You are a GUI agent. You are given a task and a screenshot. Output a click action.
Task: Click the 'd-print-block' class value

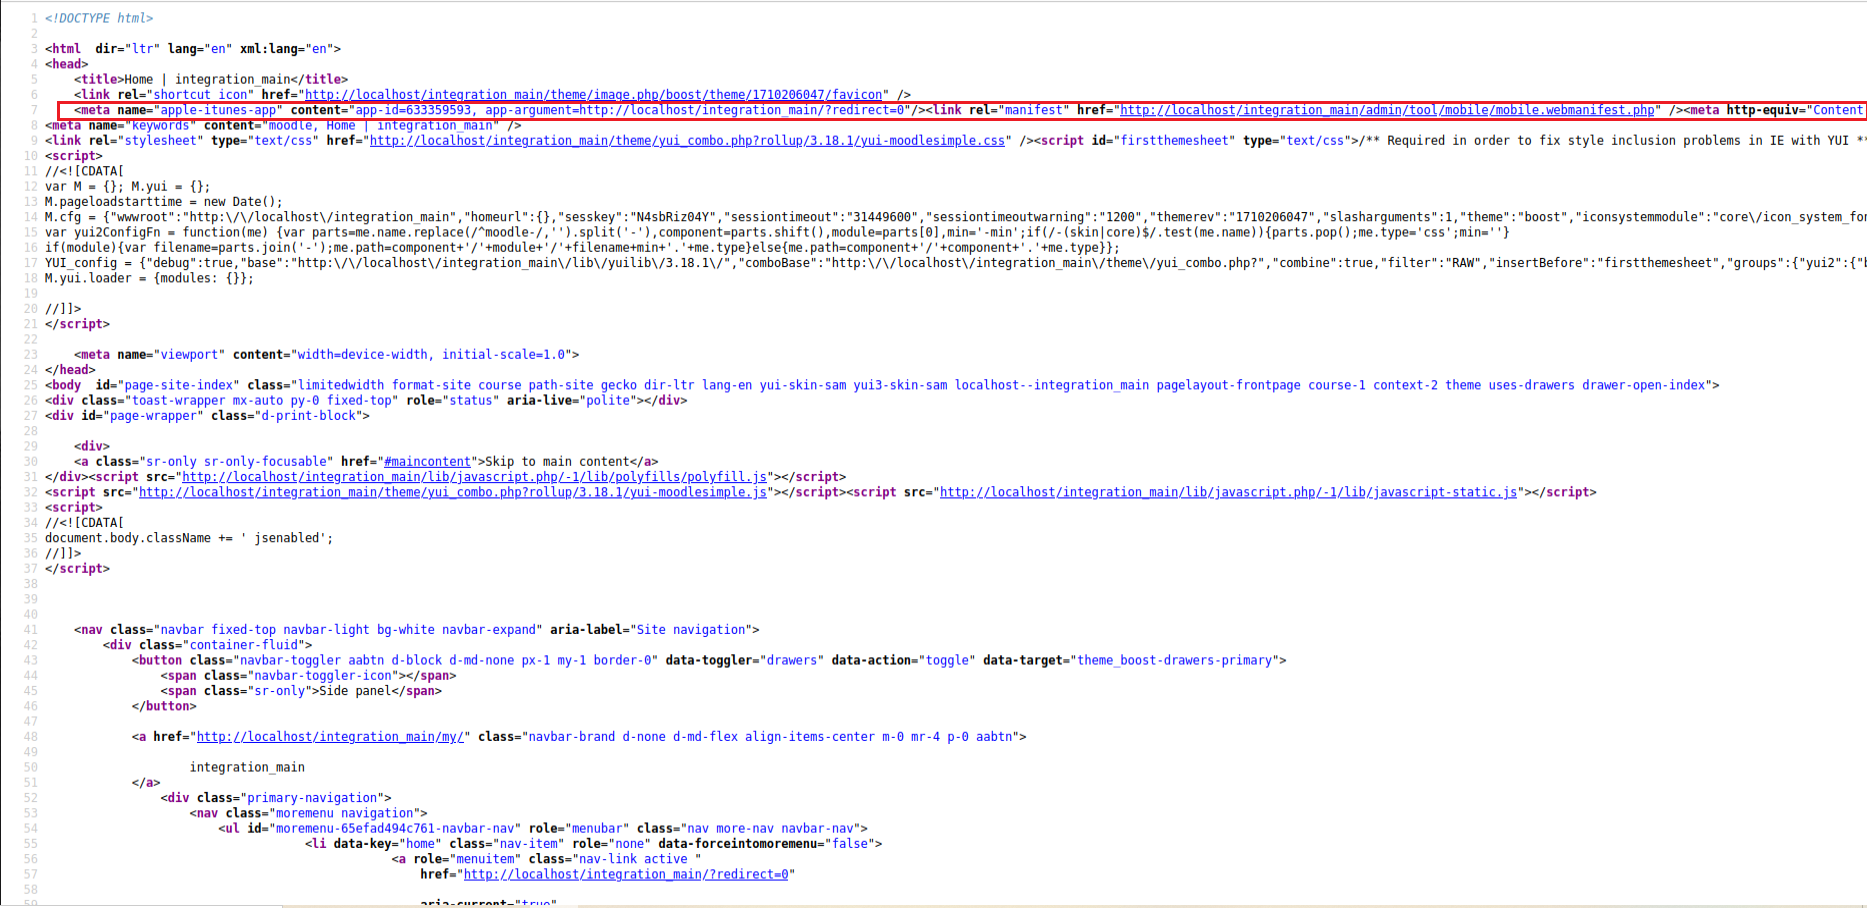pyautogui.click(x=308, y=416)
